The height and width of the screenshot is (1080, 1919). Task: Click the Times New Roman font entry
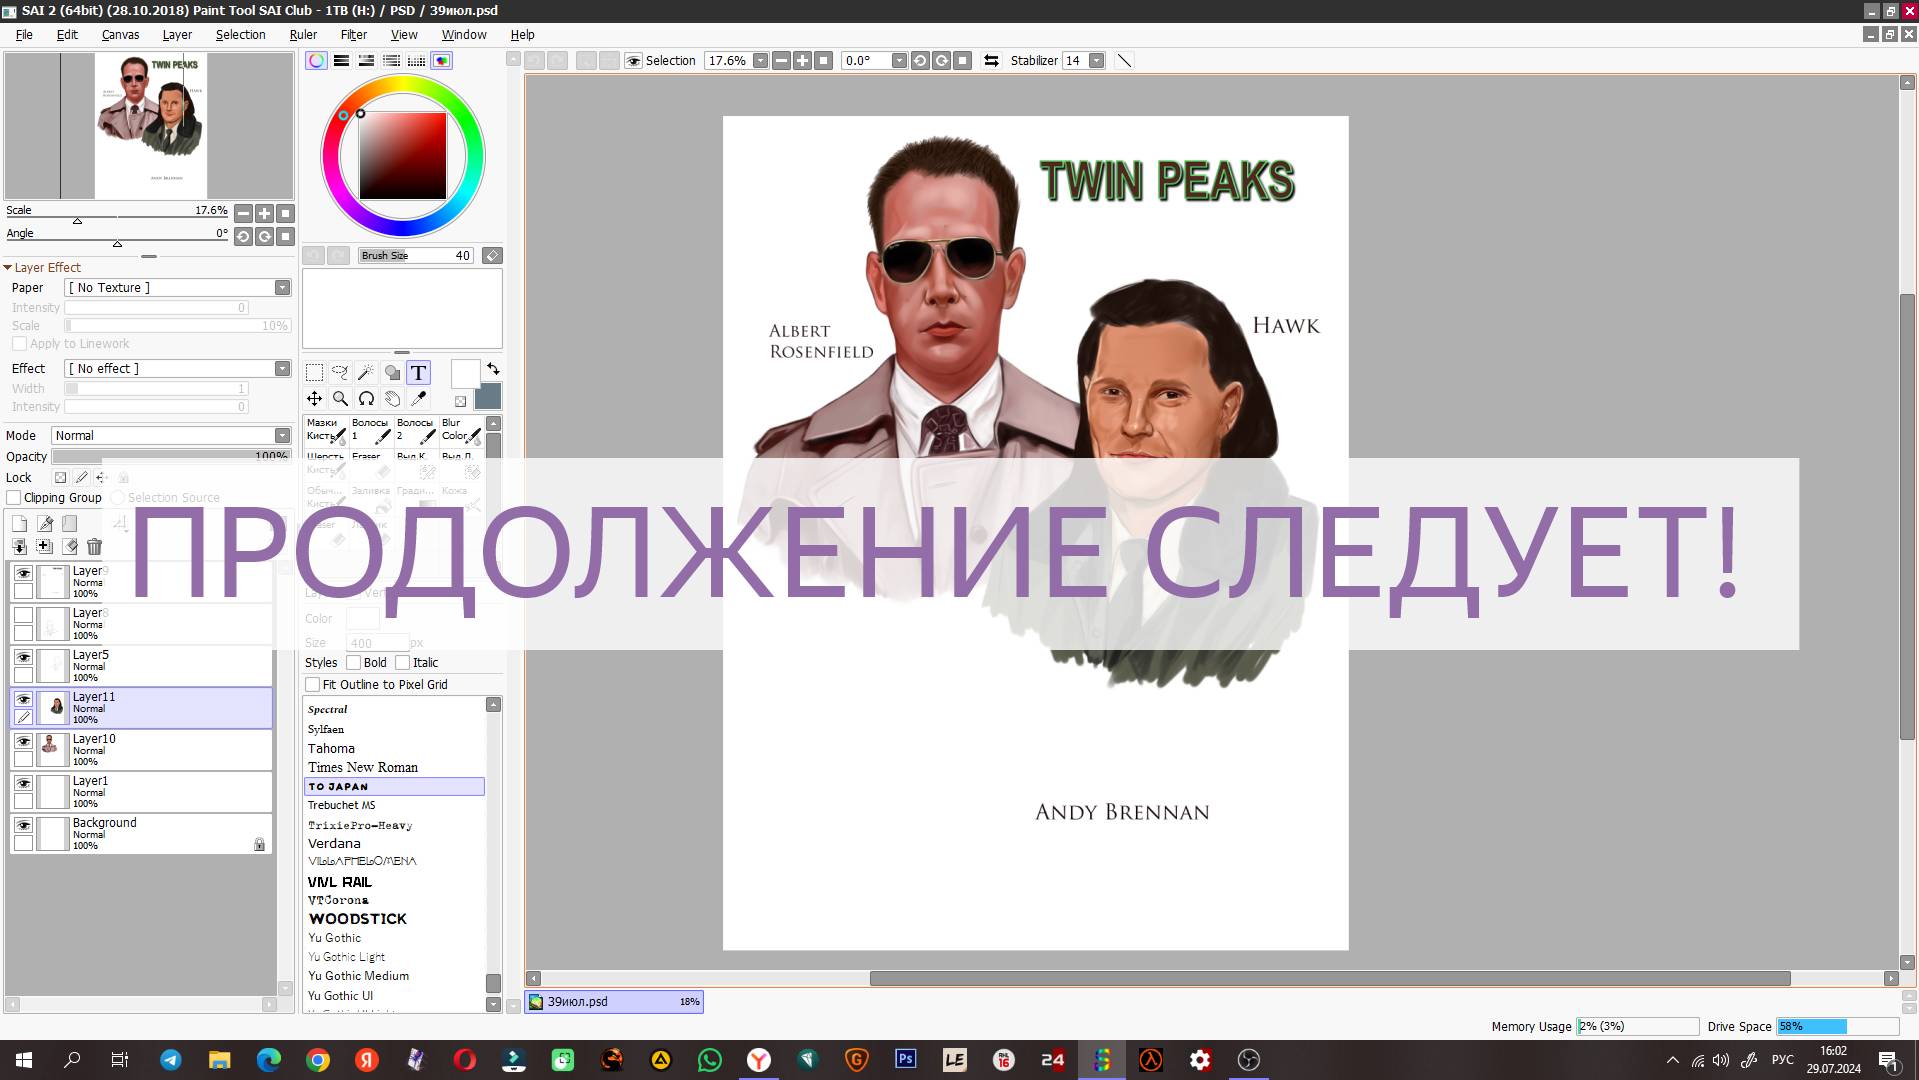click(x=362, y=767)
